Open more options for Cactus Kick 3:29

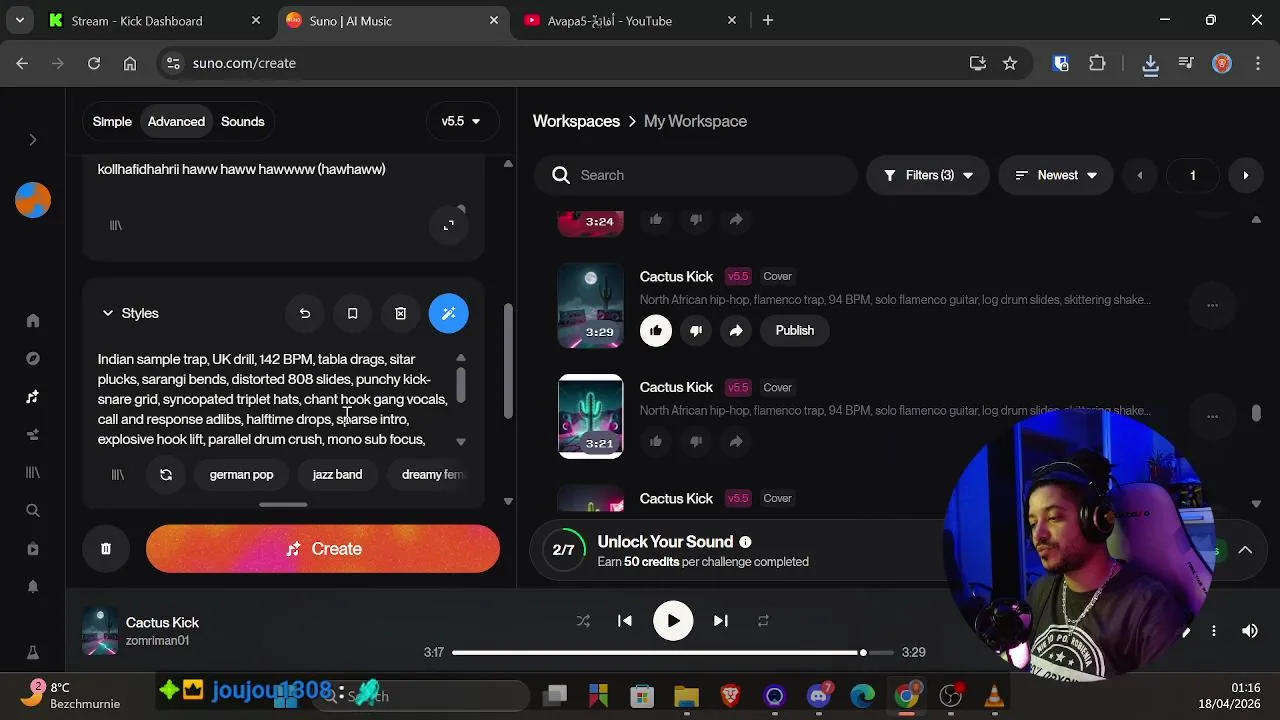(x=1212, y=305)
